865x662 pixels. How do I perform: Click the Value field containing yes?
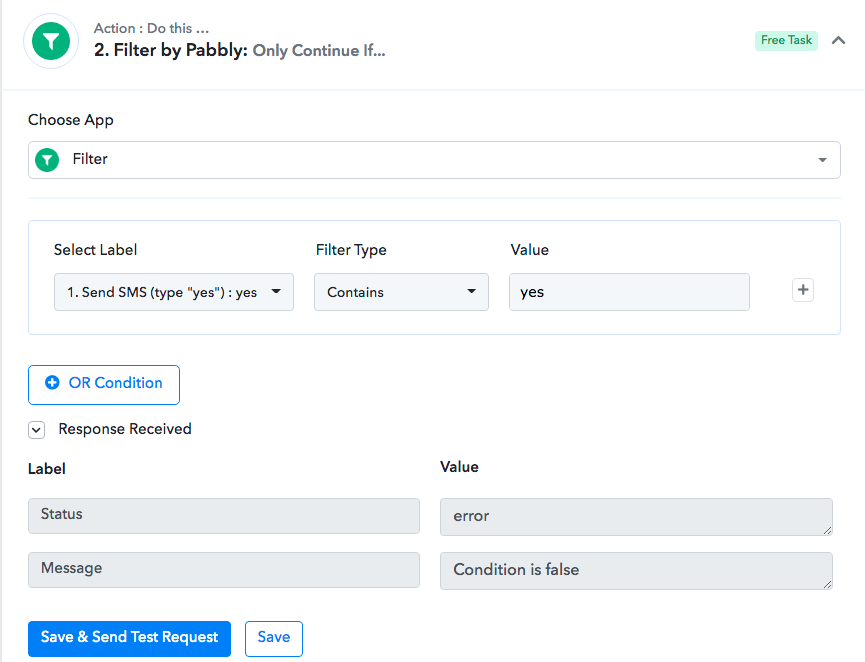(629, 292)
